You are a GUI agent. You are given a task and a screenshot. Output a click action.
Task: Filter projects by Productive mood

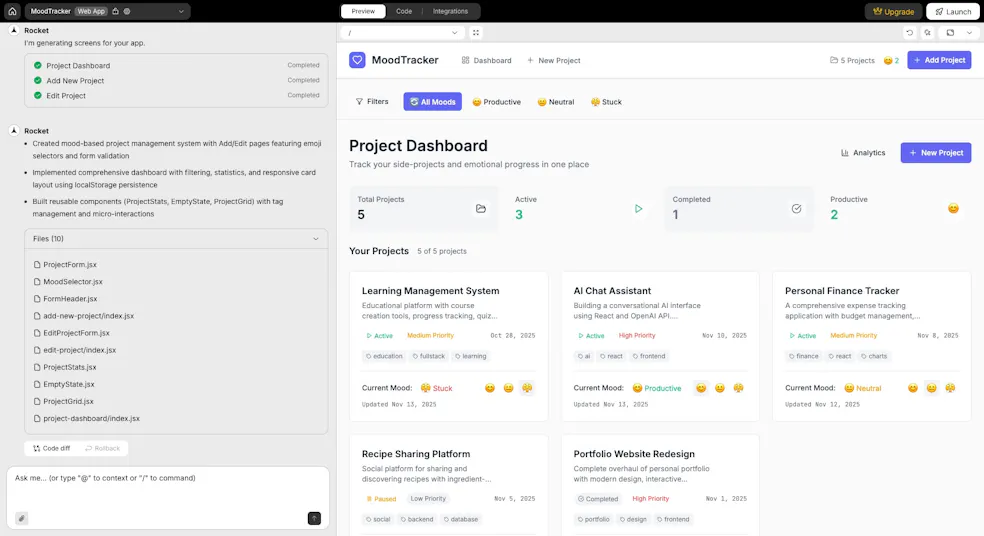(496, 102)
